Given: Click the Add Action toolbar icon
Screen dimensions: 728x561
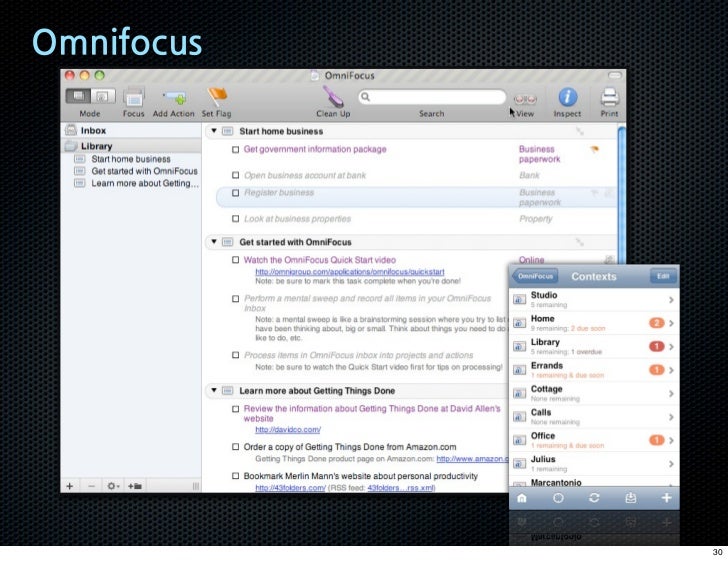Looking at the screenshot, I should click(x=174, y=98).
